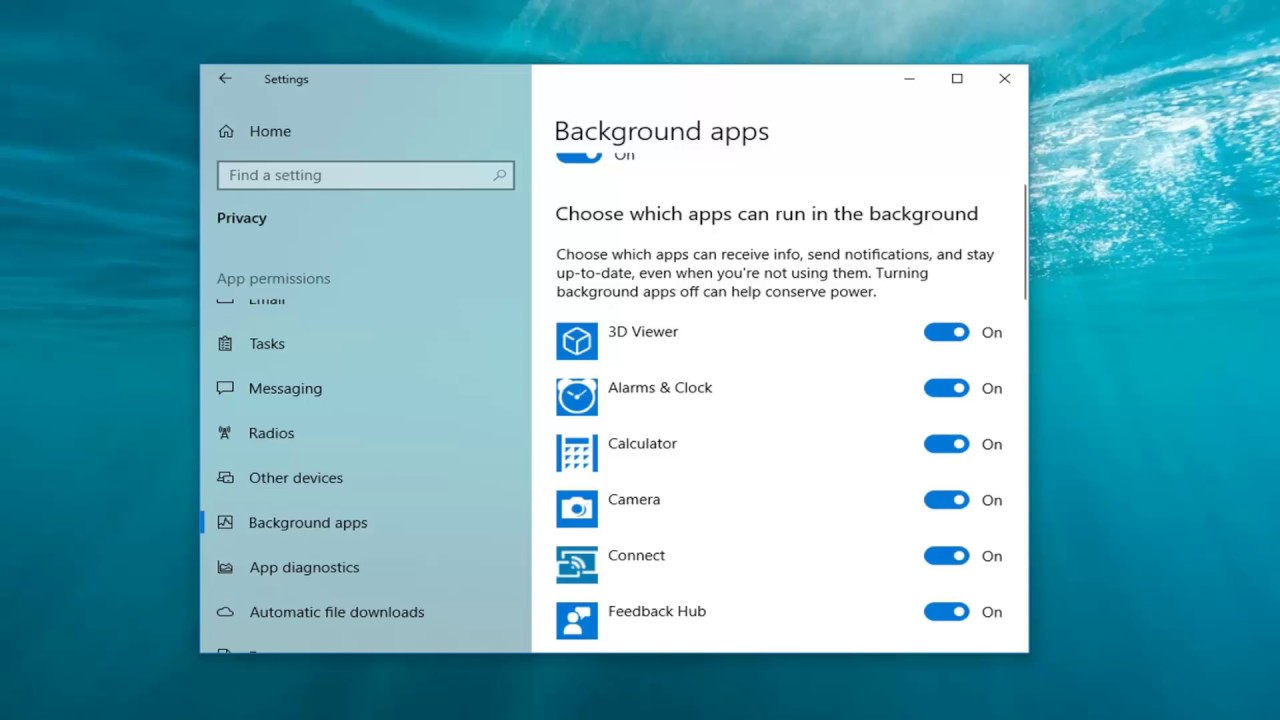The height and width of the screenshot is (720, 1280).
Task: Click the Connect app name
Action: pyautogui.click(x=636, y=556)
